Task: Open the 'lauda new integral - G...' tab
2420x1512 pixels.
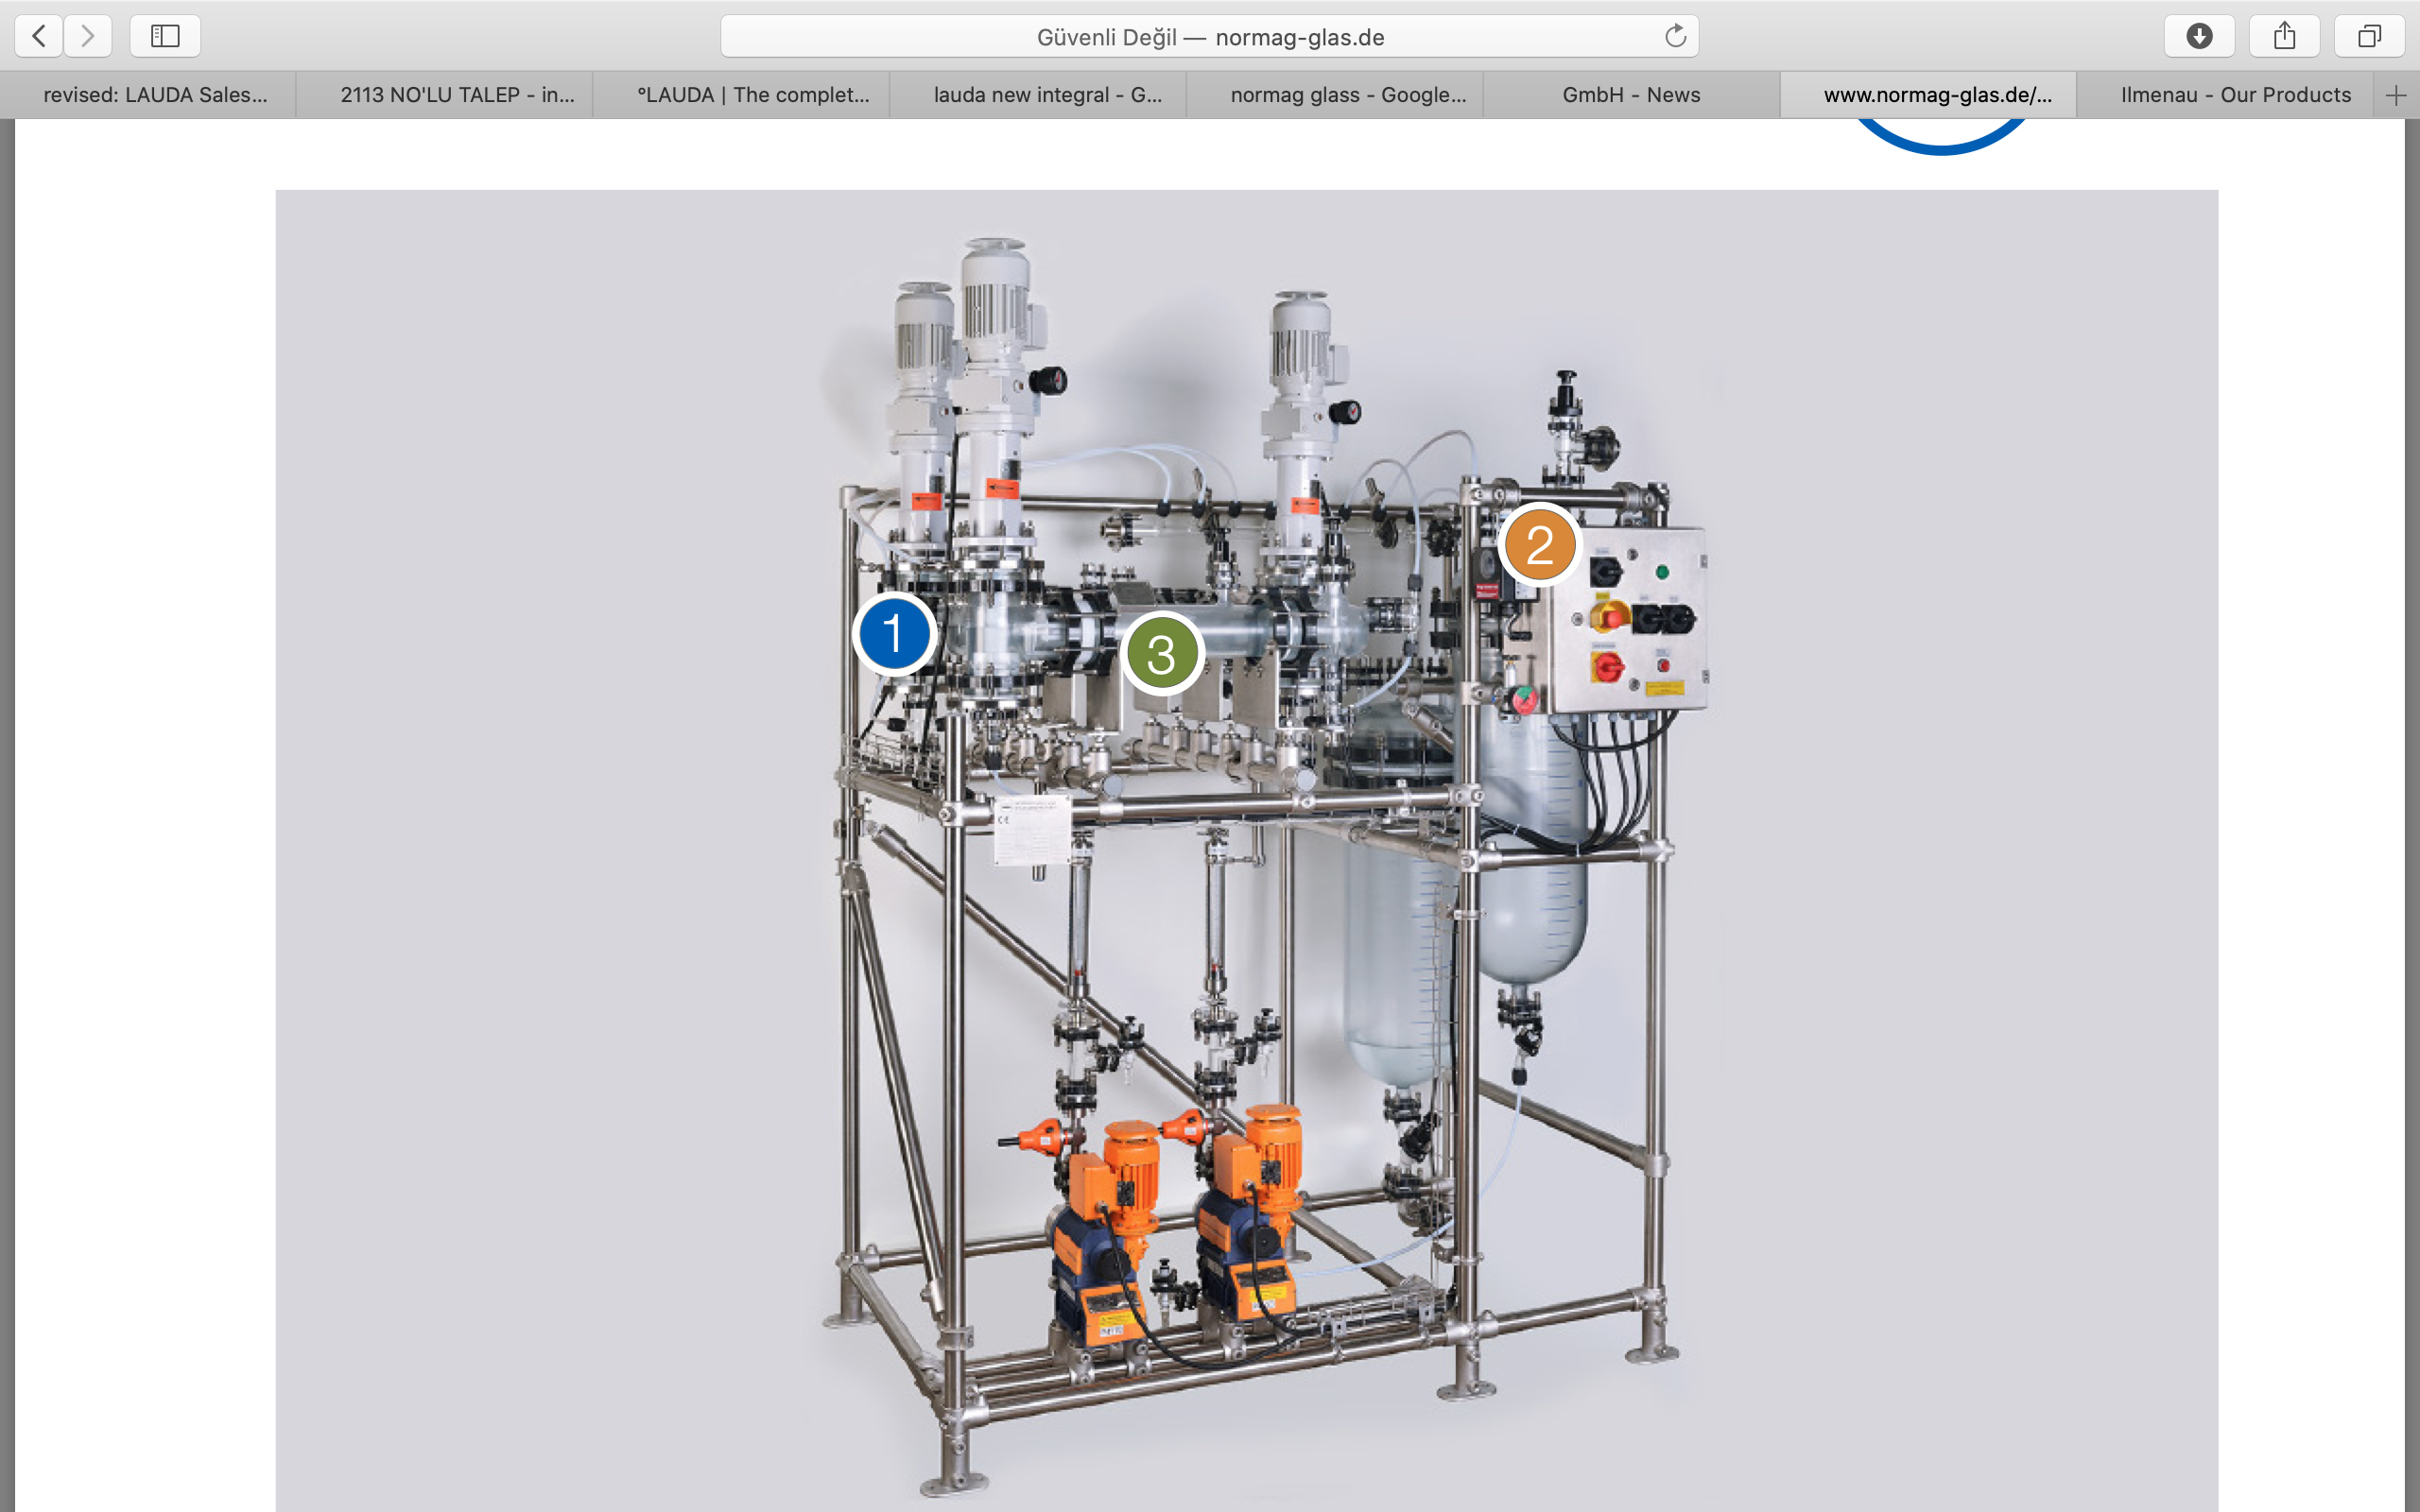Action: click(x=1047, y=94)
